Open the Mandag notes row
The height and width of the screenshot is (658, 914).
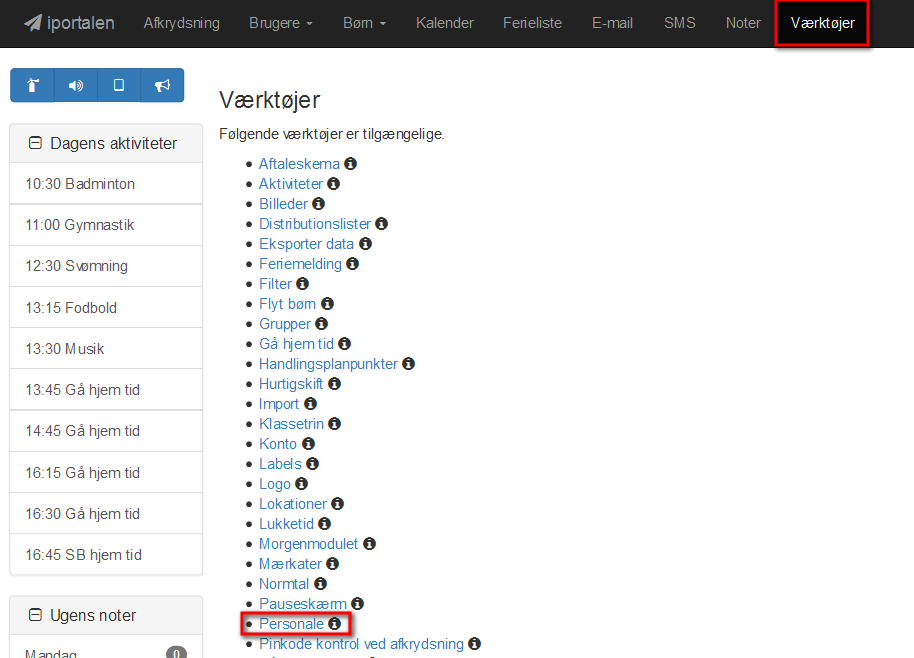106,648
